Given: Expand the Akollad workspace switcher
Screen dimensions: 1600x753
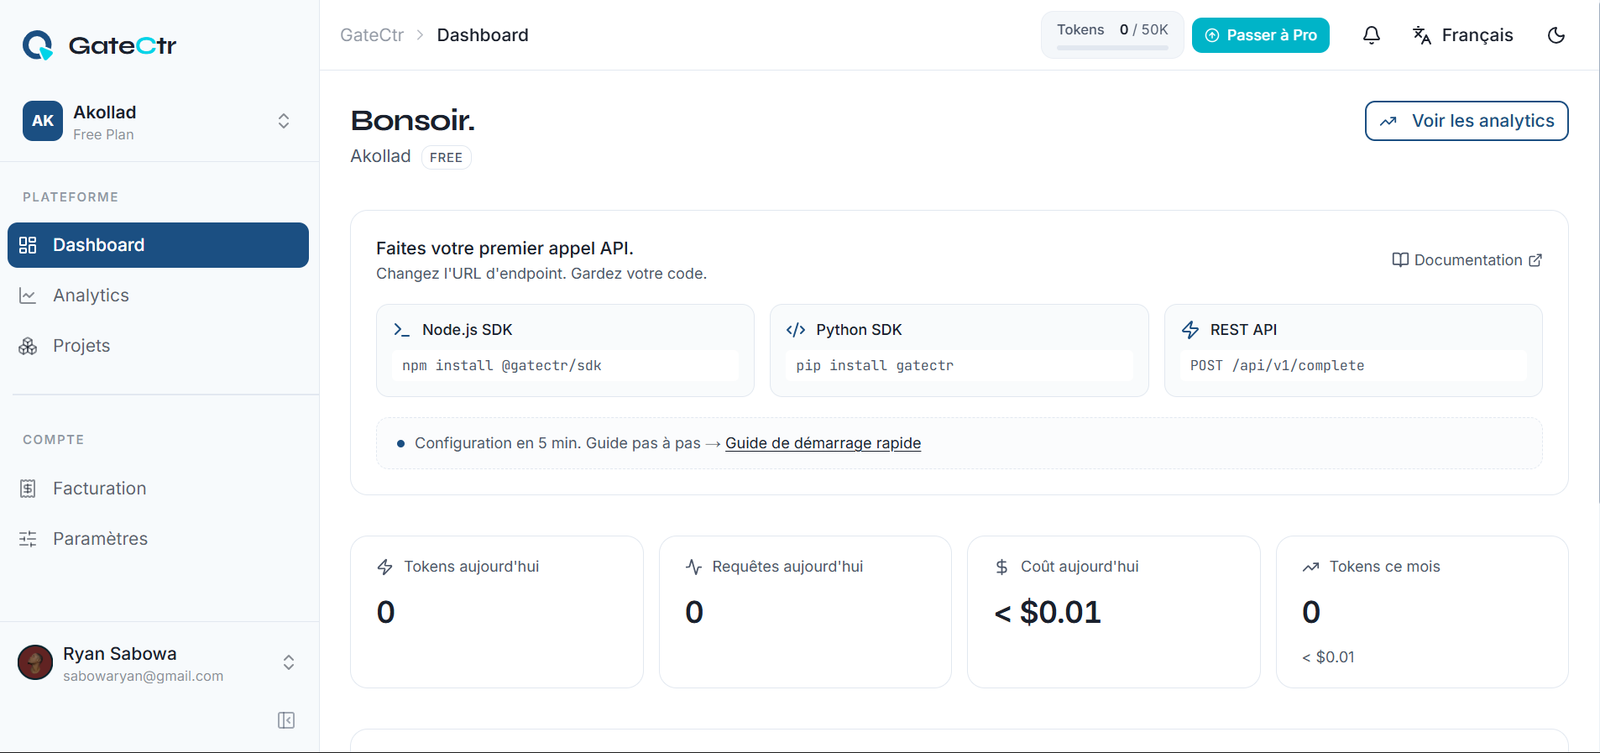Looking at the screenshot, I should 284,121.
